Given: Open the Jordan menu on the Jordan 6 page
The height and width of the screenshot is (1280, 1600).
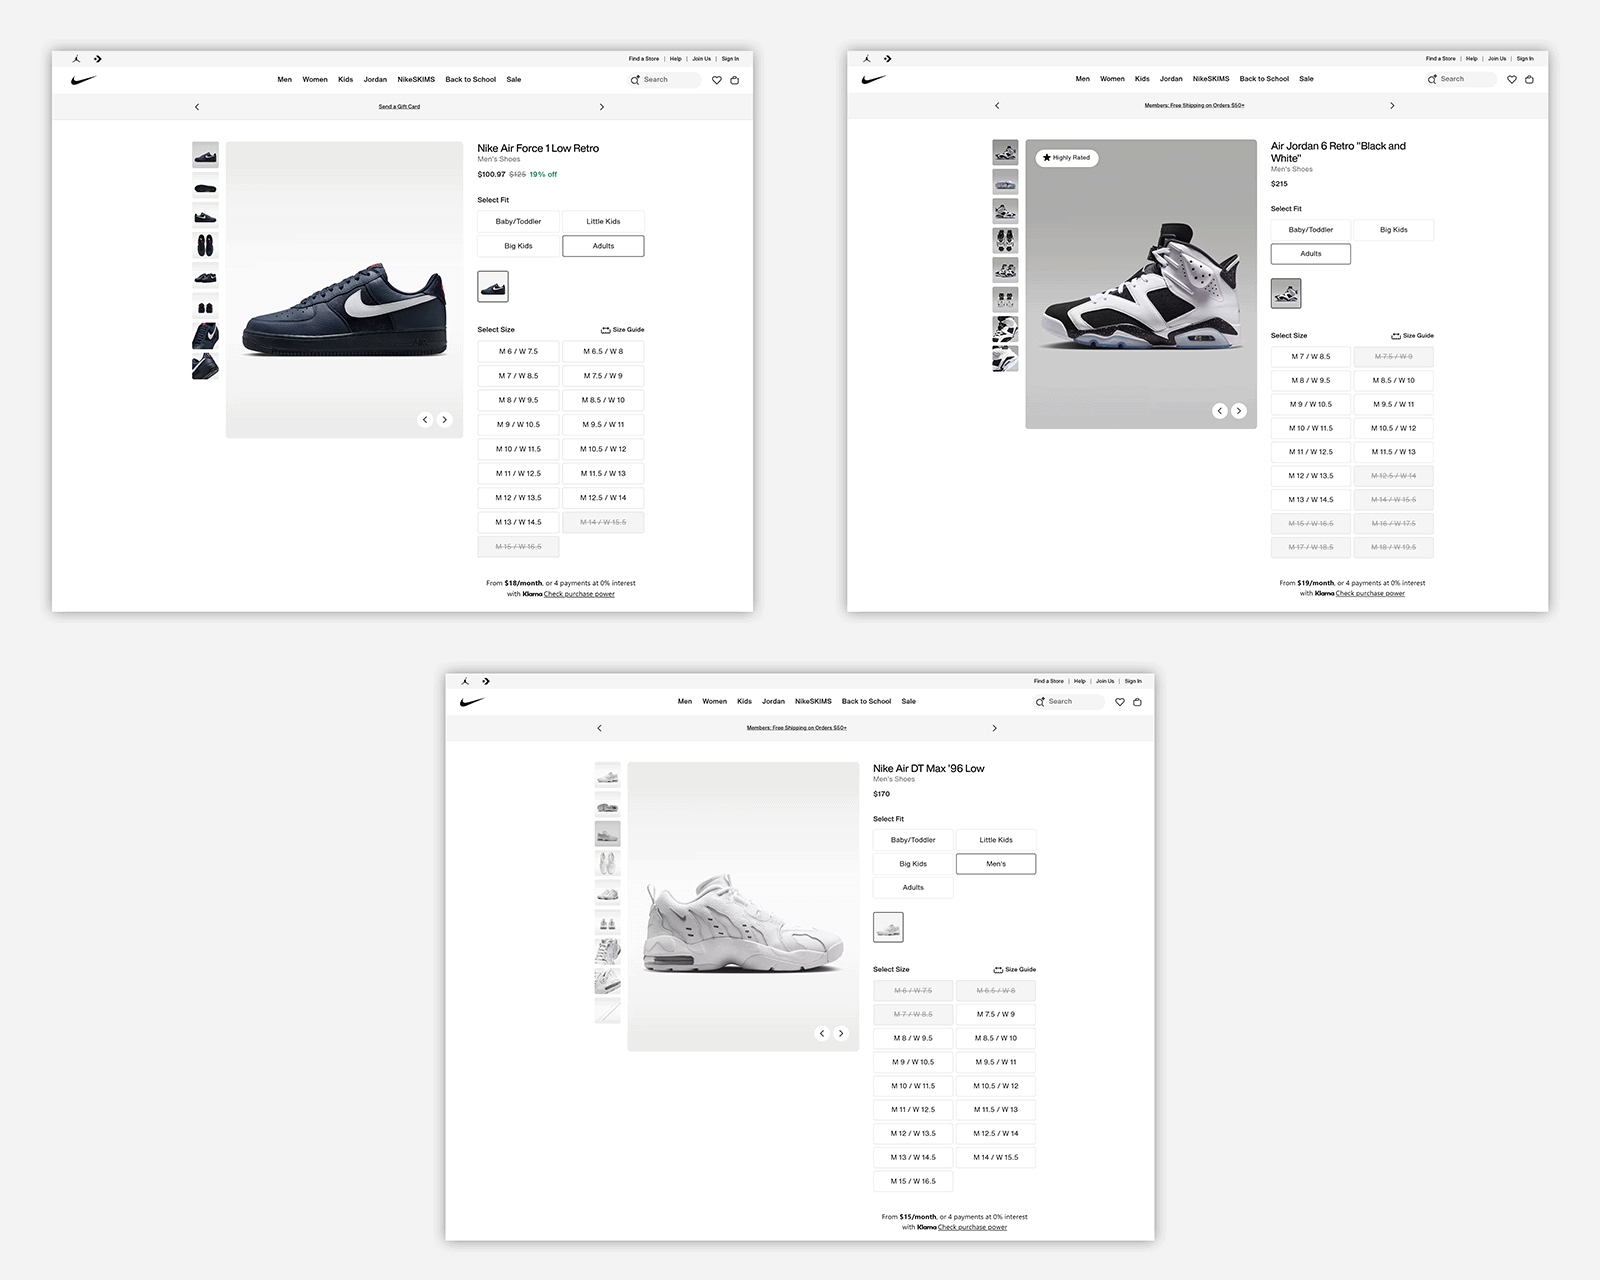Looking at the screenshot, I should (x=1171, y=79).
